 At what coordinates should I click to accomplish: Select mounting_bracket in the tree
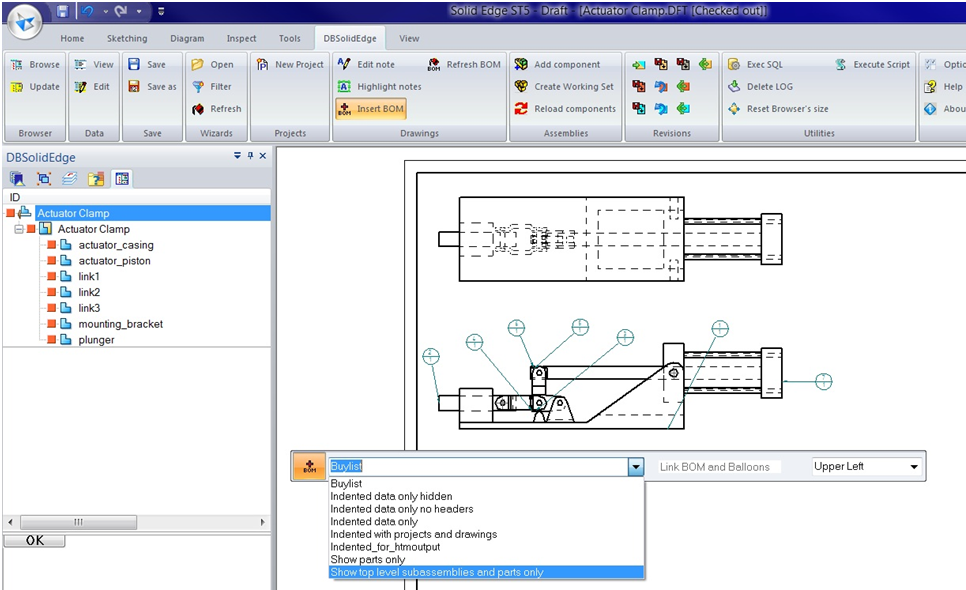click(x=121, y=324)
